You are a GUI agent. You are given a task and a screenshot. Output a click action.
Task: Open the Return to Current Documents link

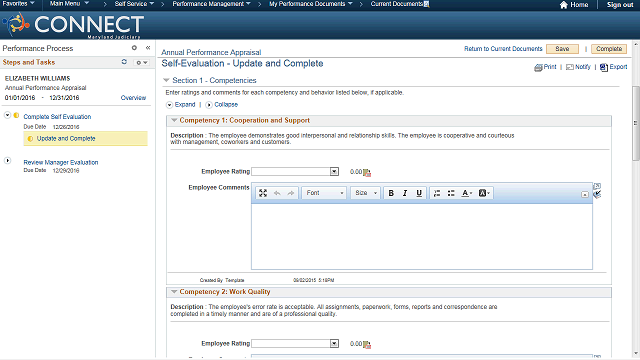503,49
